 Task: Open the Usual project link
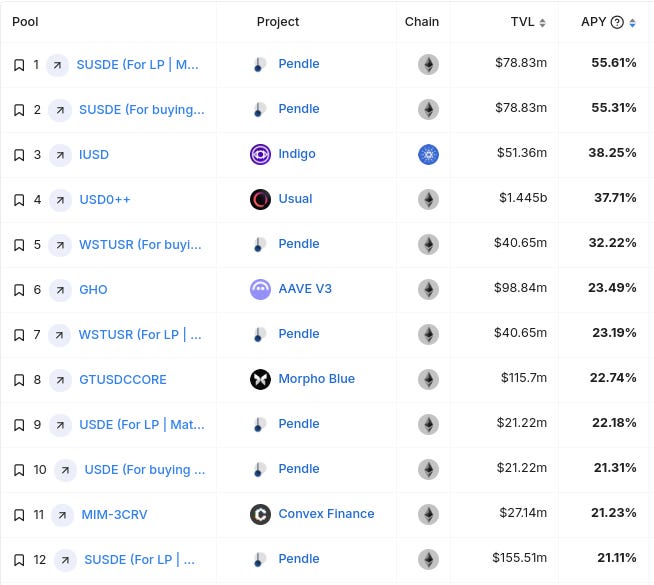(295, 199)
